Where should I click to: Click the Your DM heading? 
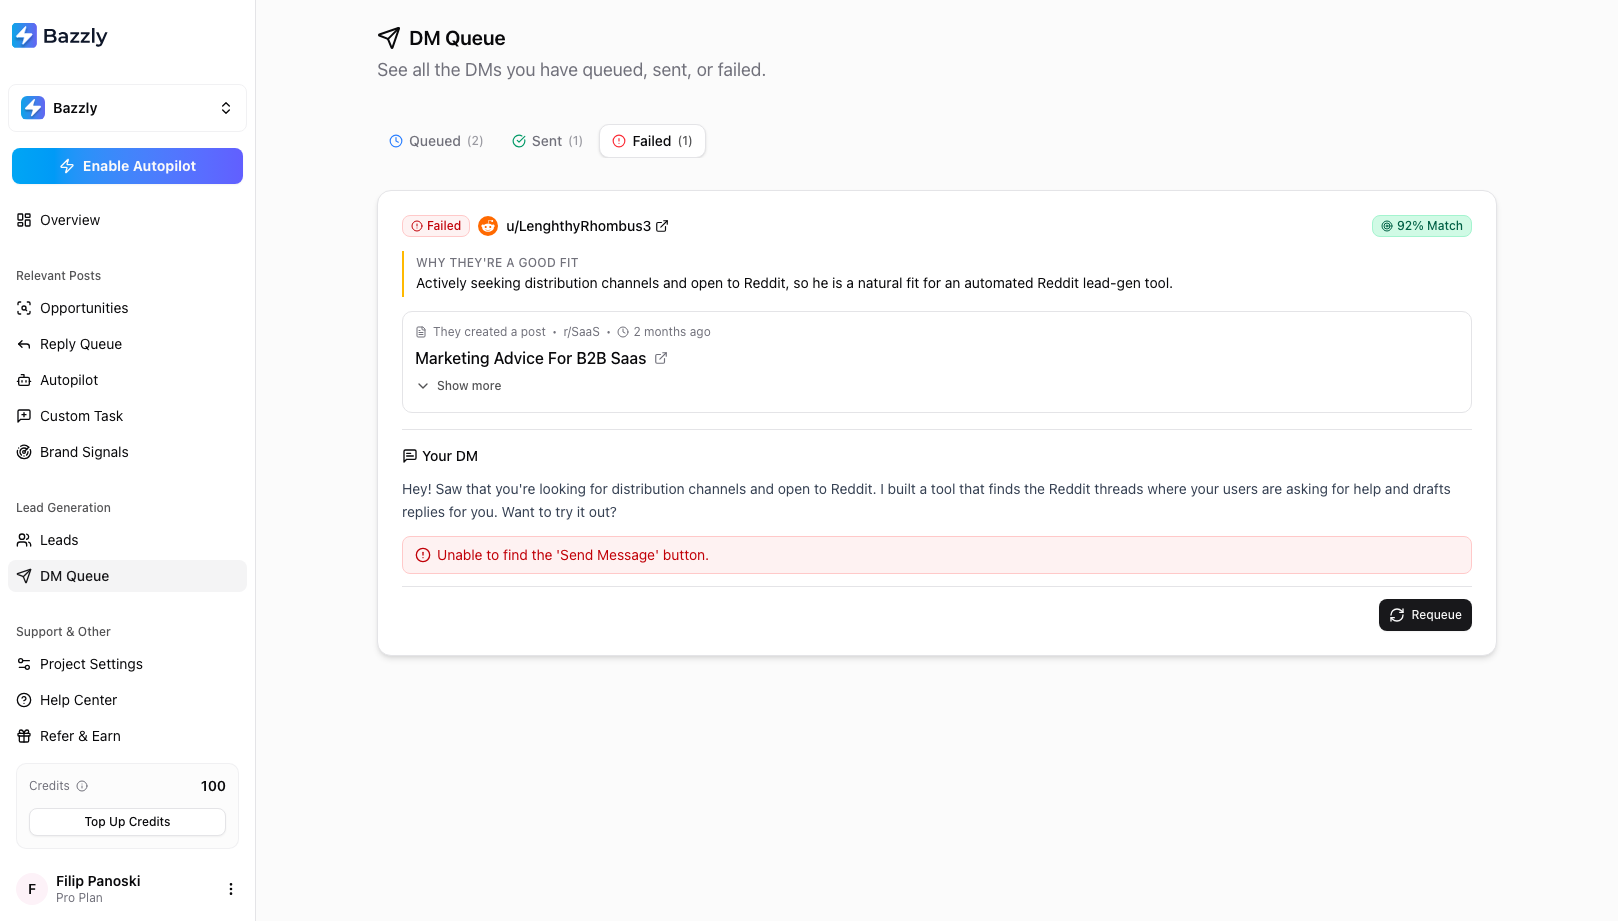[450, 456]
